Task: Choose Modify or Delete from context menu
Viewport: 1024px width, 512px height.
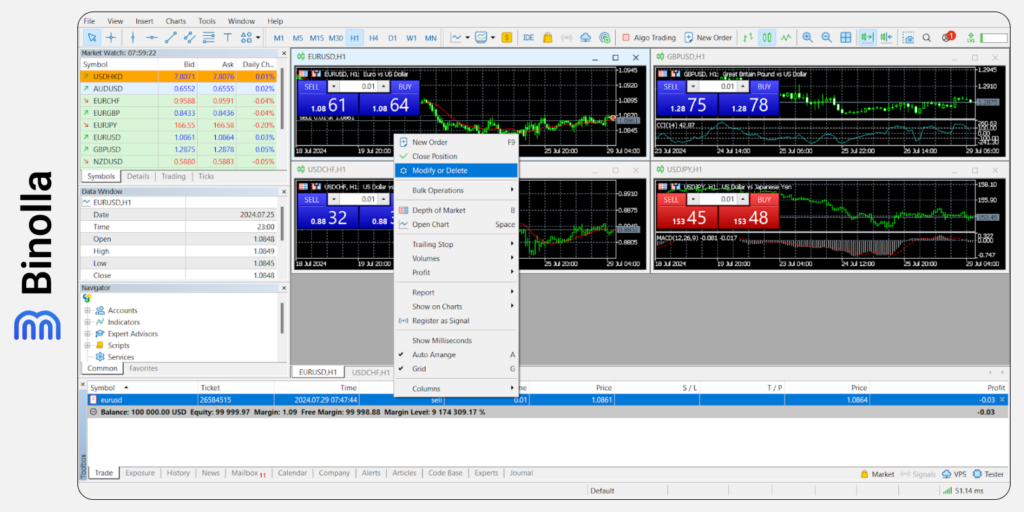Action: (x=456, y=170)
